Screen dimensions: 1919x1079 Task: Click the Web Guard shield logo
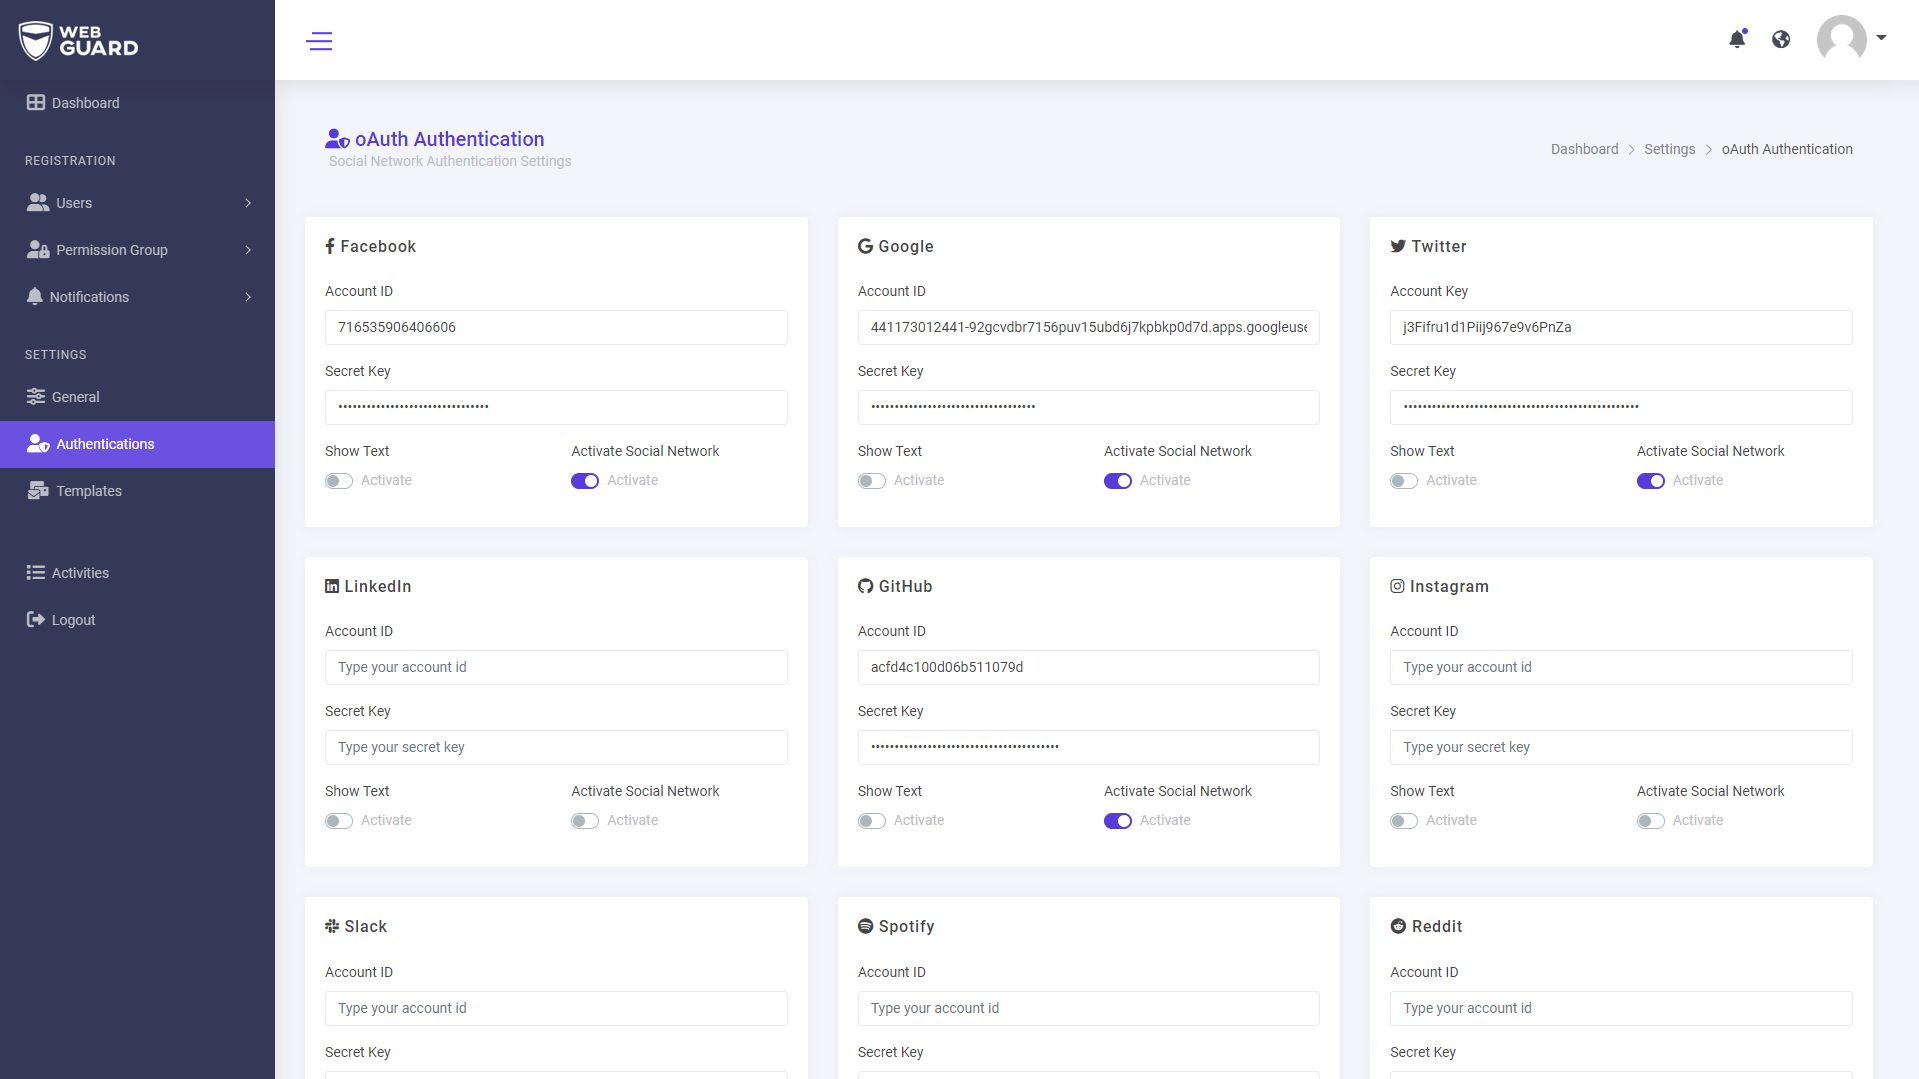pos(36,40)
